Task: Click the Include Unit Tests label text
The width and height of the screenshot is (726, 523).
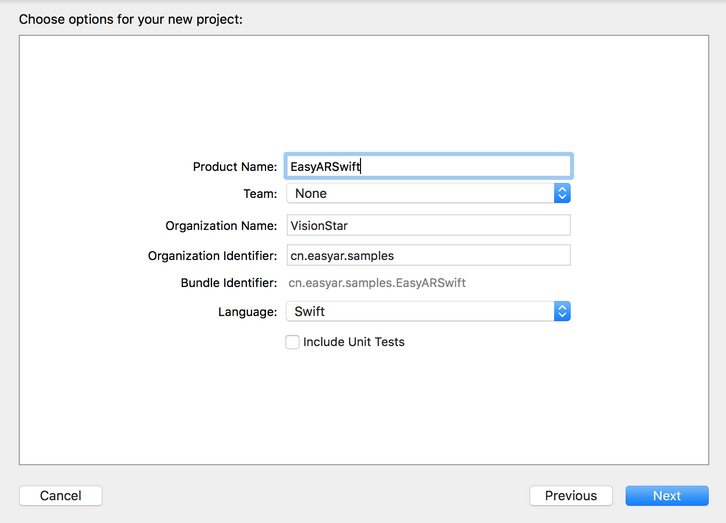Action: coord(354,342)
